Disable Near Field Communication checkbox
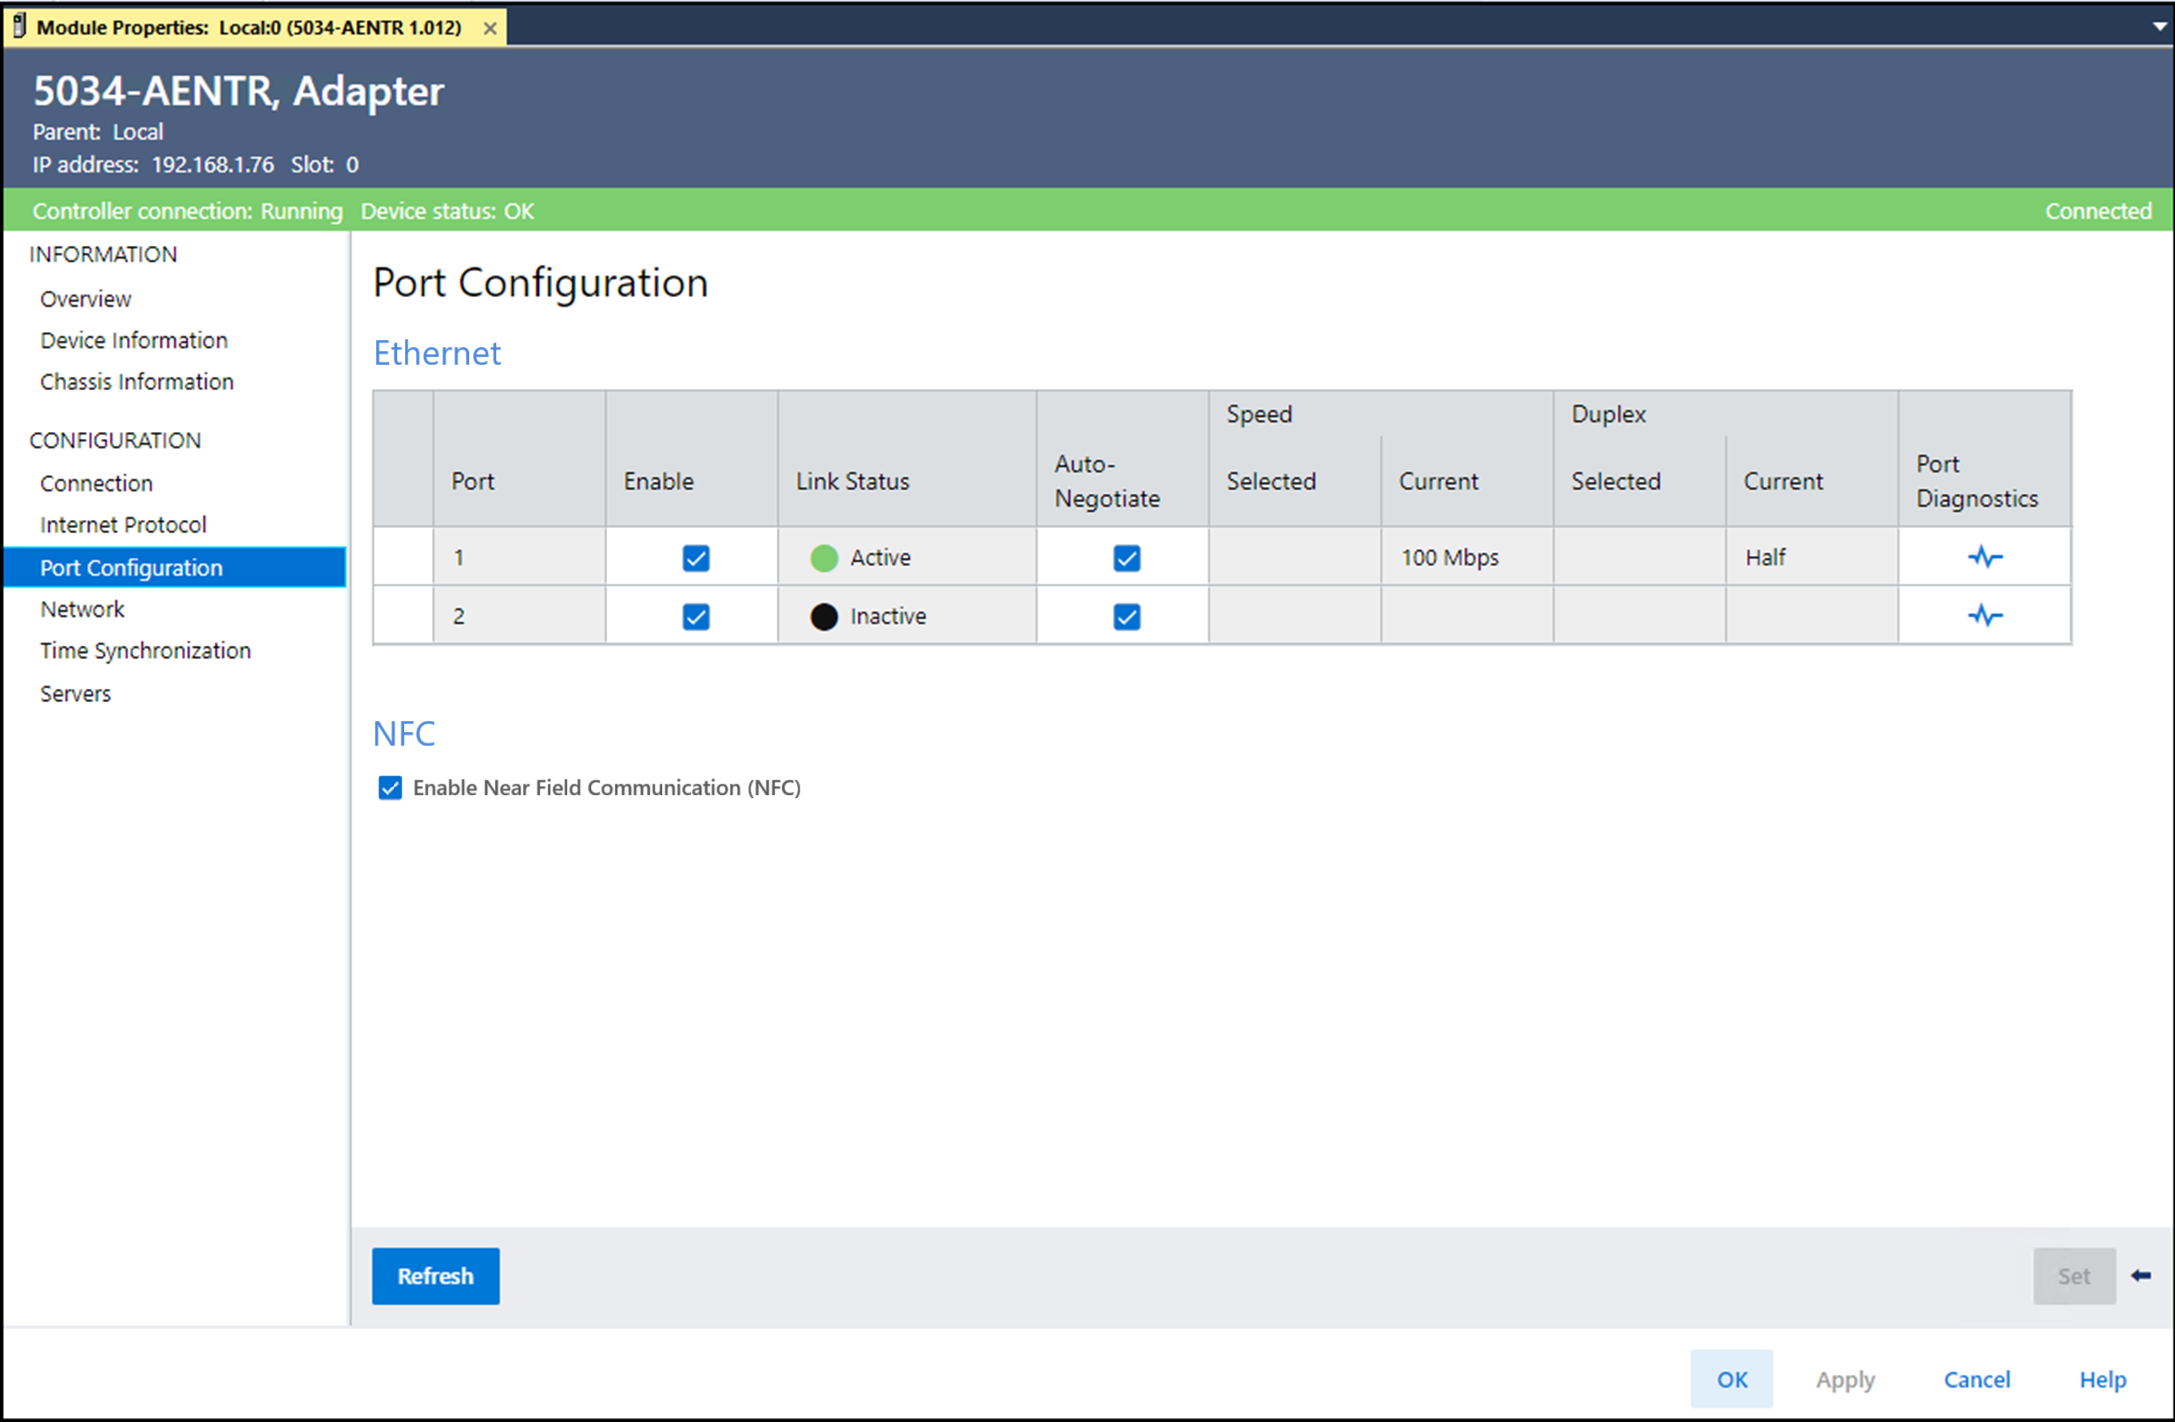Viewport: 2175px width, 1422px height. (390, 788)
